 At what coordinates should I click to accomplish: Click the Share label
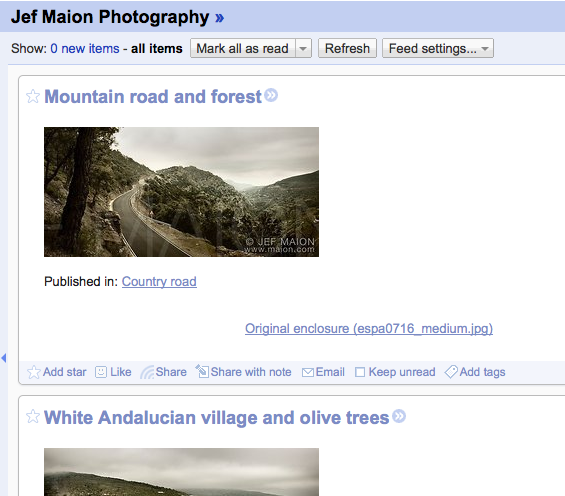[171, 372]
